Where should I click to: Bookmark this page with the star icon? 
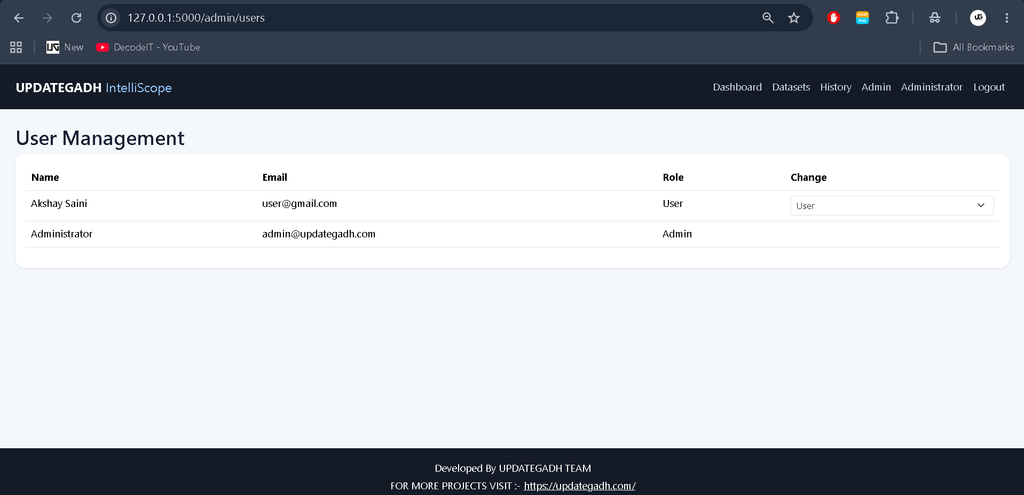pyautogui.click(x=793, y=18)
